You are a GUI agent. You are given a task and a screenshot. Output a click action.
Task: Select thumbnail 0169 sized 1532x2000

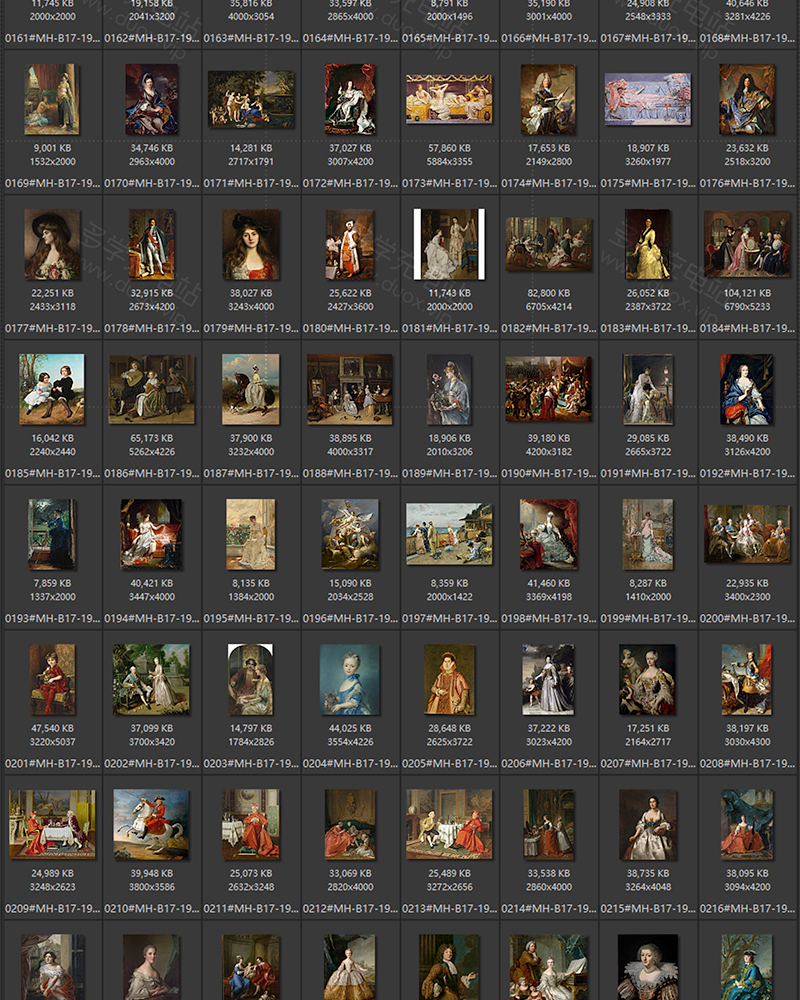click(52, 99)
